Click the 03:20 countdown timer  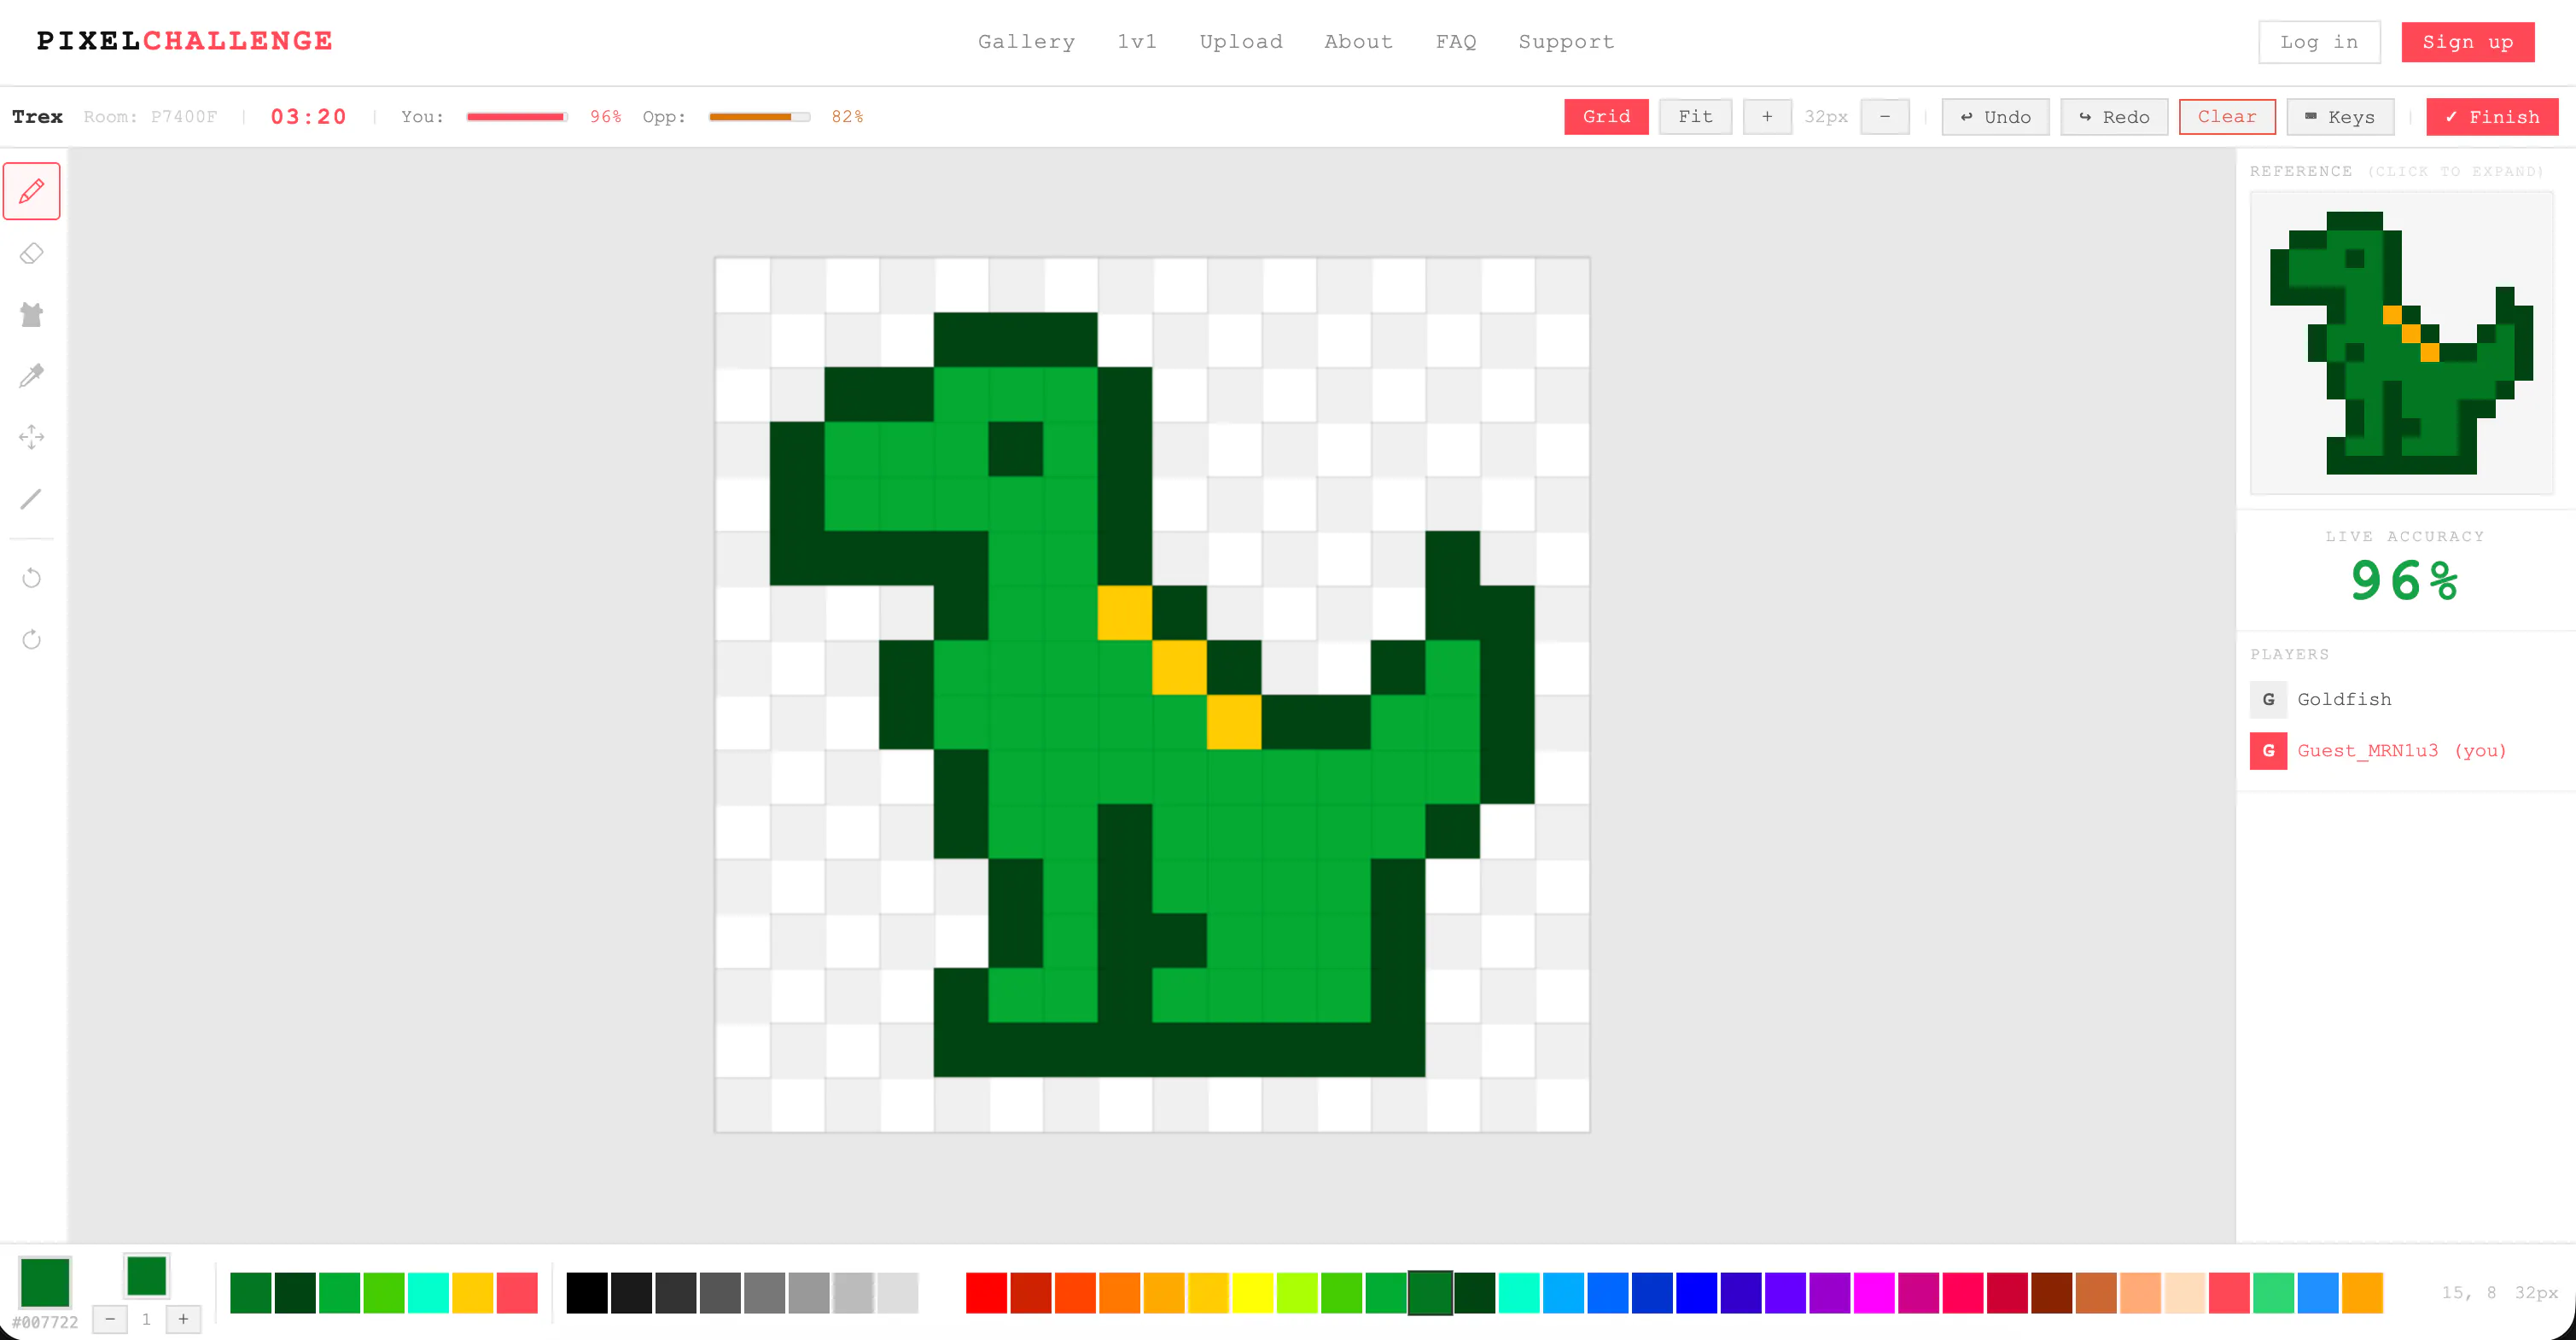(308, 117)
